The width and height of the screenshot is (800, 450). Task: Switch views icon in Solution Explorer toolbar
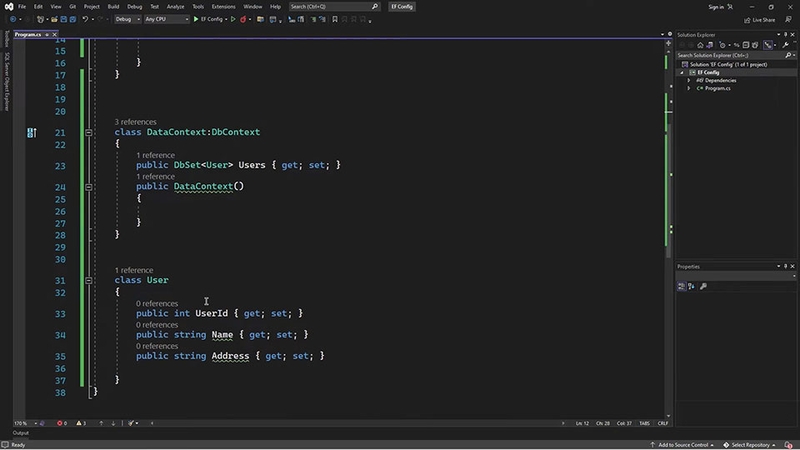710,45
